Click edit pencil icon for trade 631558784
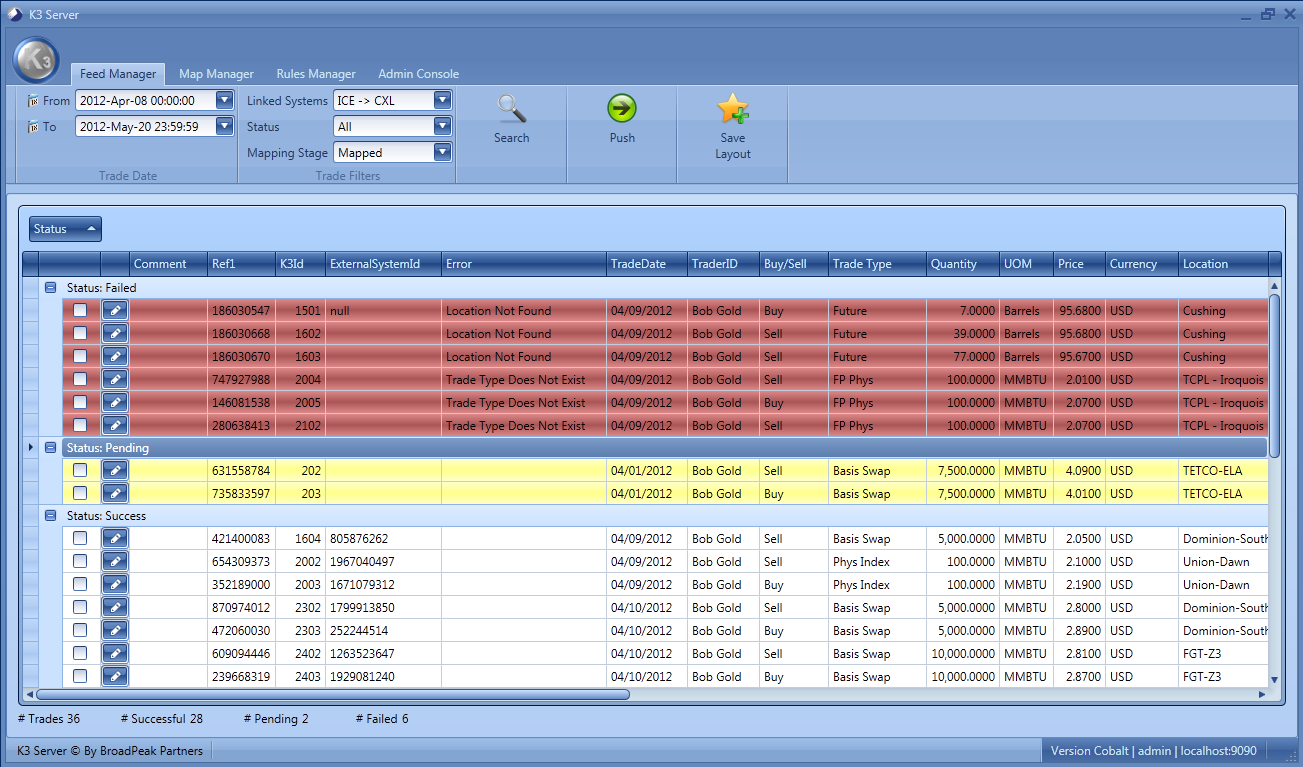Image resolution: width=1303 pixels, height=767 pixels. tap(115, 471)
